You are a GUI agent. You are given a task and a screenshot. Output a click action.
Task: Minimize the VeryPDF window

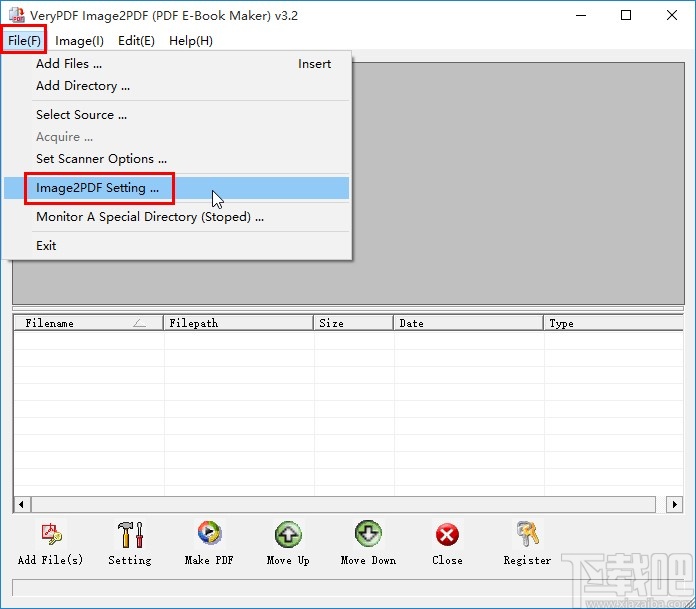click(x=581, y=16)
